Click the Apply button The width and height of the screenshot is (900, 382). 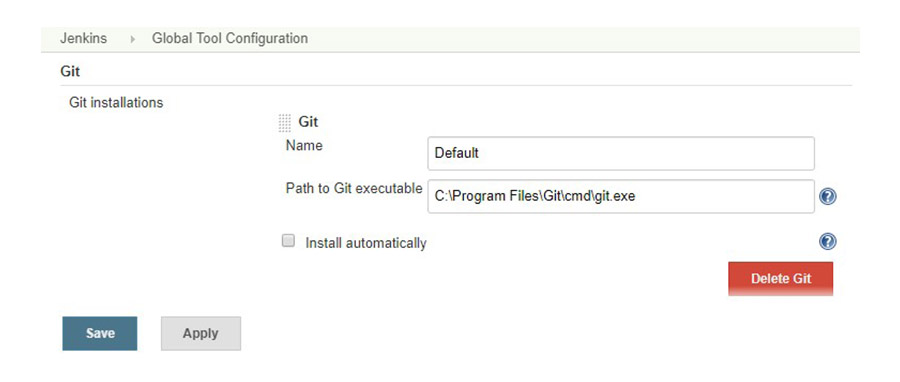point(201,333)
